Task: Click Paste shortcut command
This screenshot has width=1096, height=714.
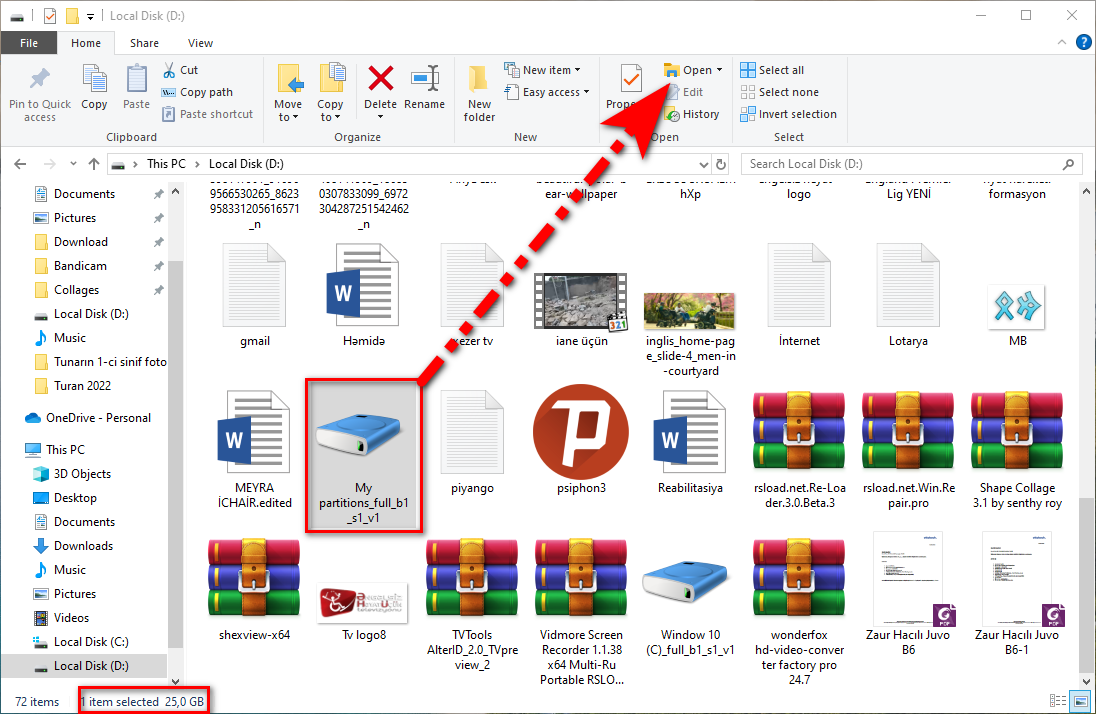Action: [207, 114]
